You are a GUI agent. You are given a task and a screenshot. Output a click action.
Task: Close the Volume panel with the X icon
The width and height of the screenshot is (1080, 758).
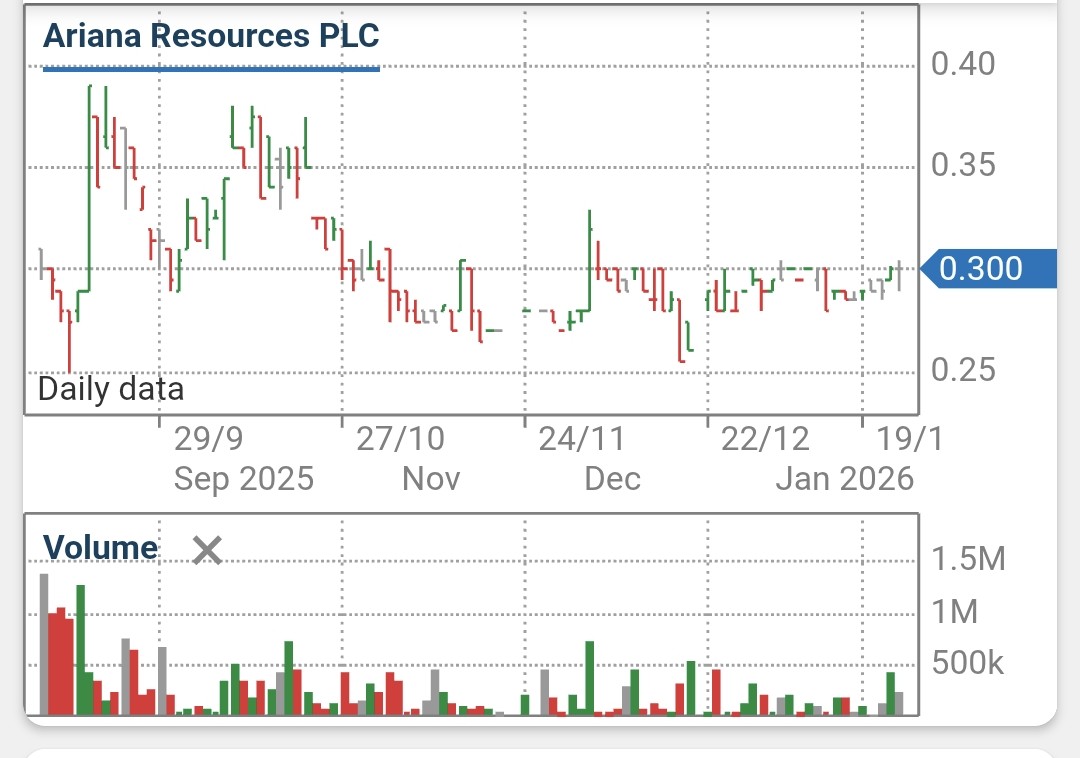[x=207, y=551]
